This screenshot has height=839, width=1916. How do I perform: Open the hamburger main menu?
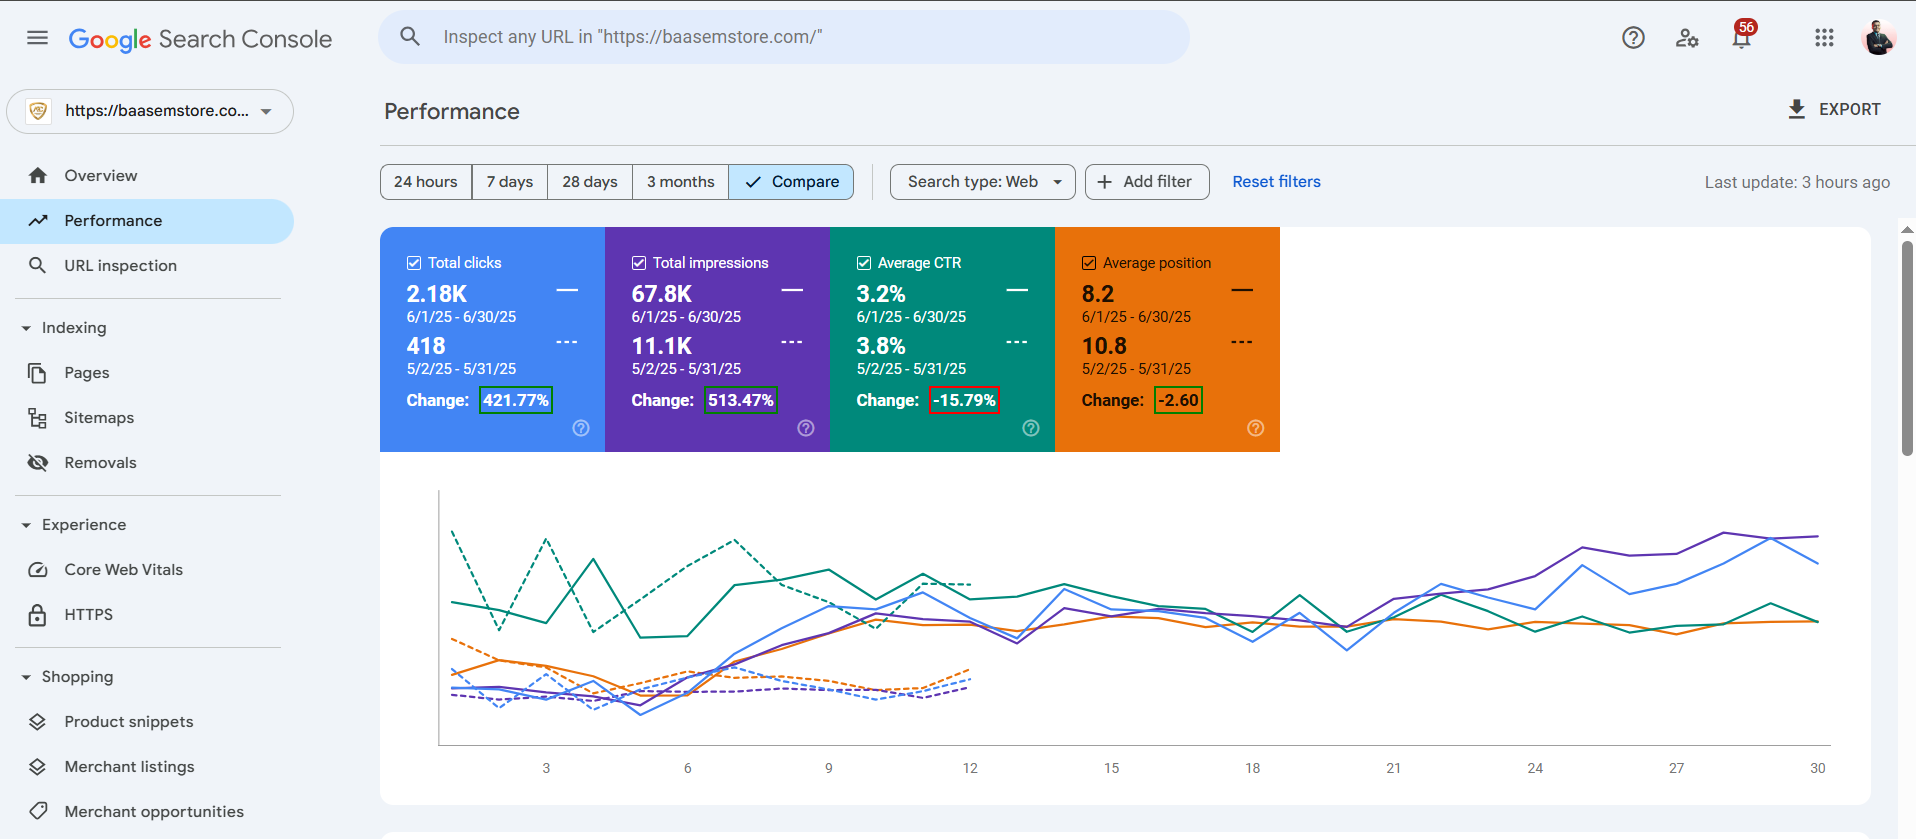click(x=37, y=38)
